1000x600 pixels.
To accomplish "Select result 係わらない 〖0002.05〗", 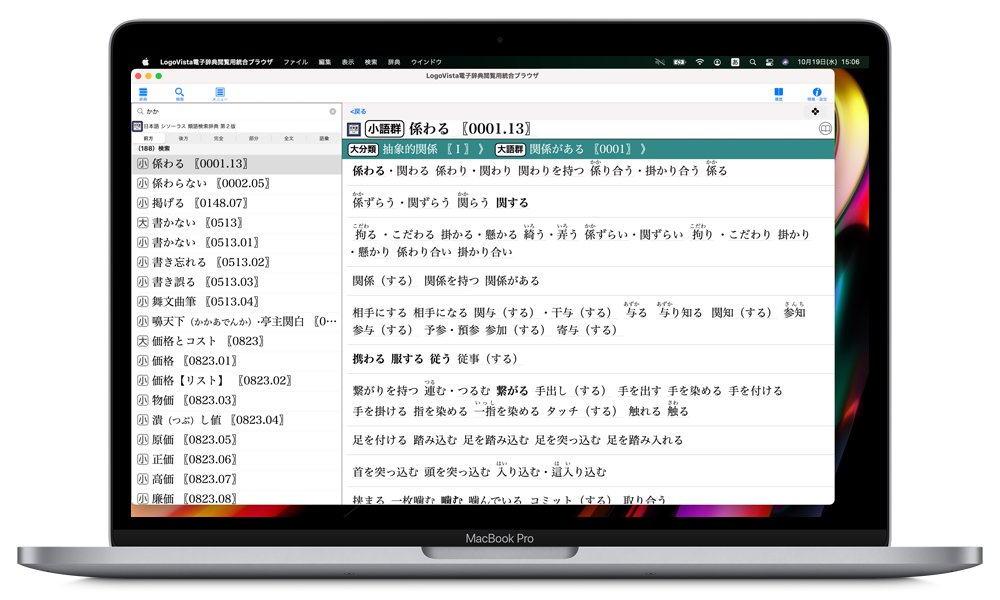I will 237,184.
